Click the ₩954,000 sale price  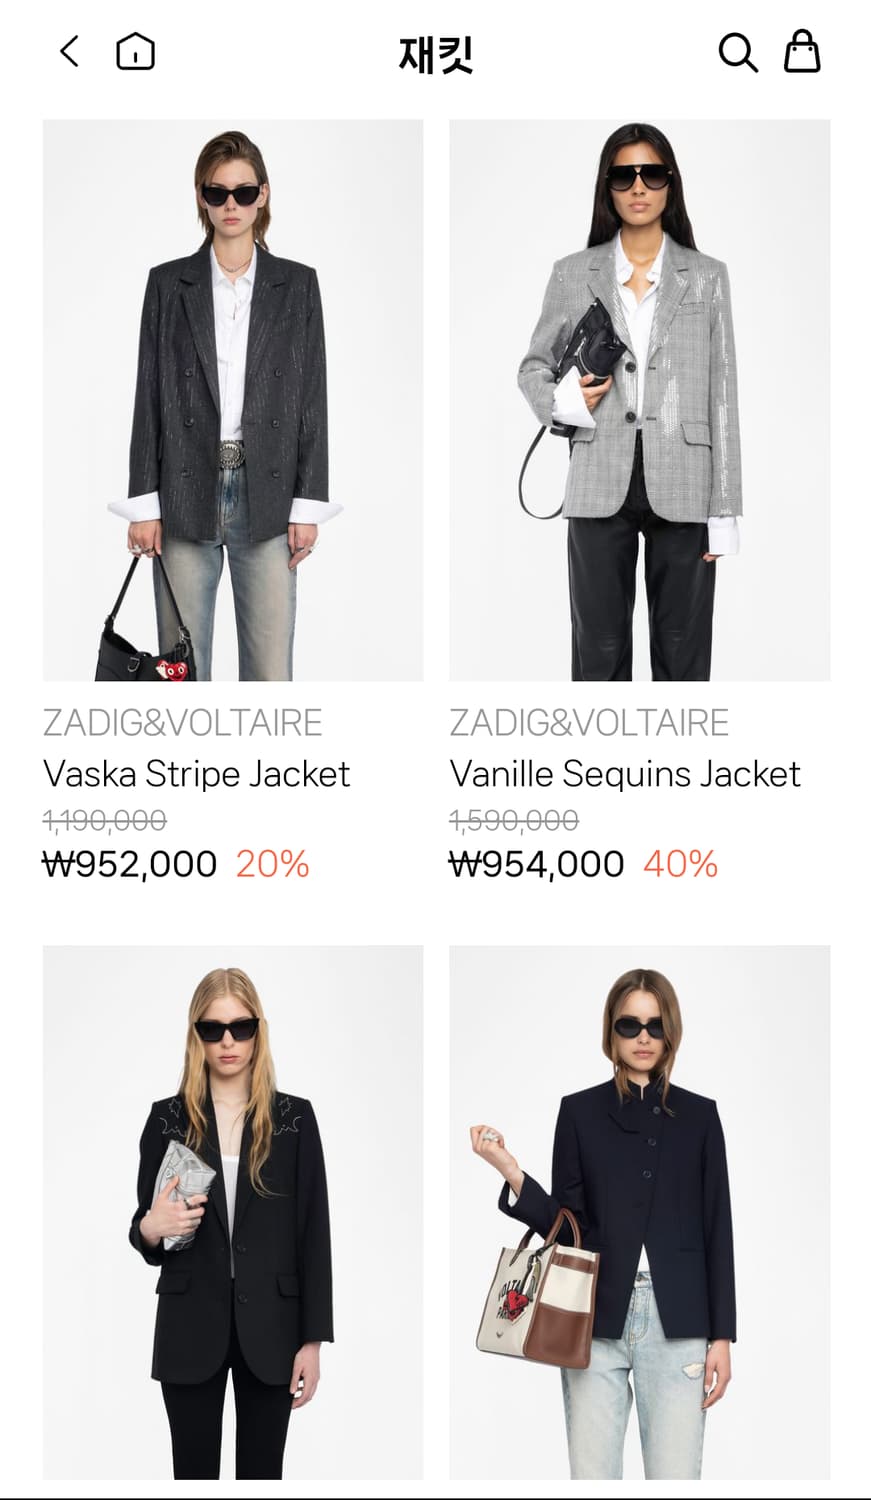coord(537,864)
